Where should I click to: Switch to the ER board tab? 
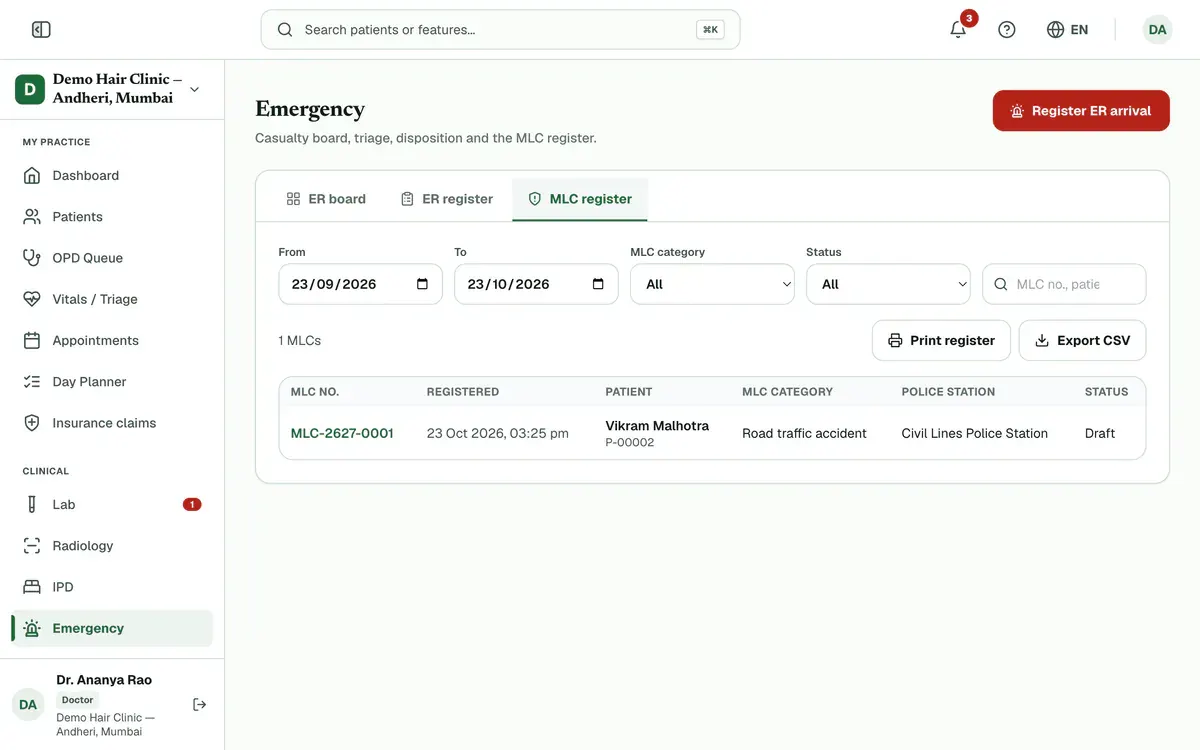tap(326, 199)
